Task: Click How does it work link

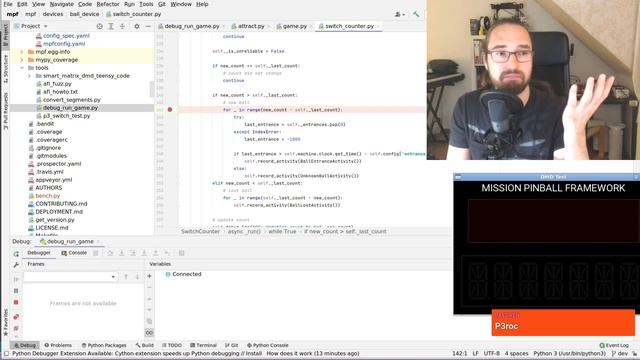Action: (x=290, y=353)
